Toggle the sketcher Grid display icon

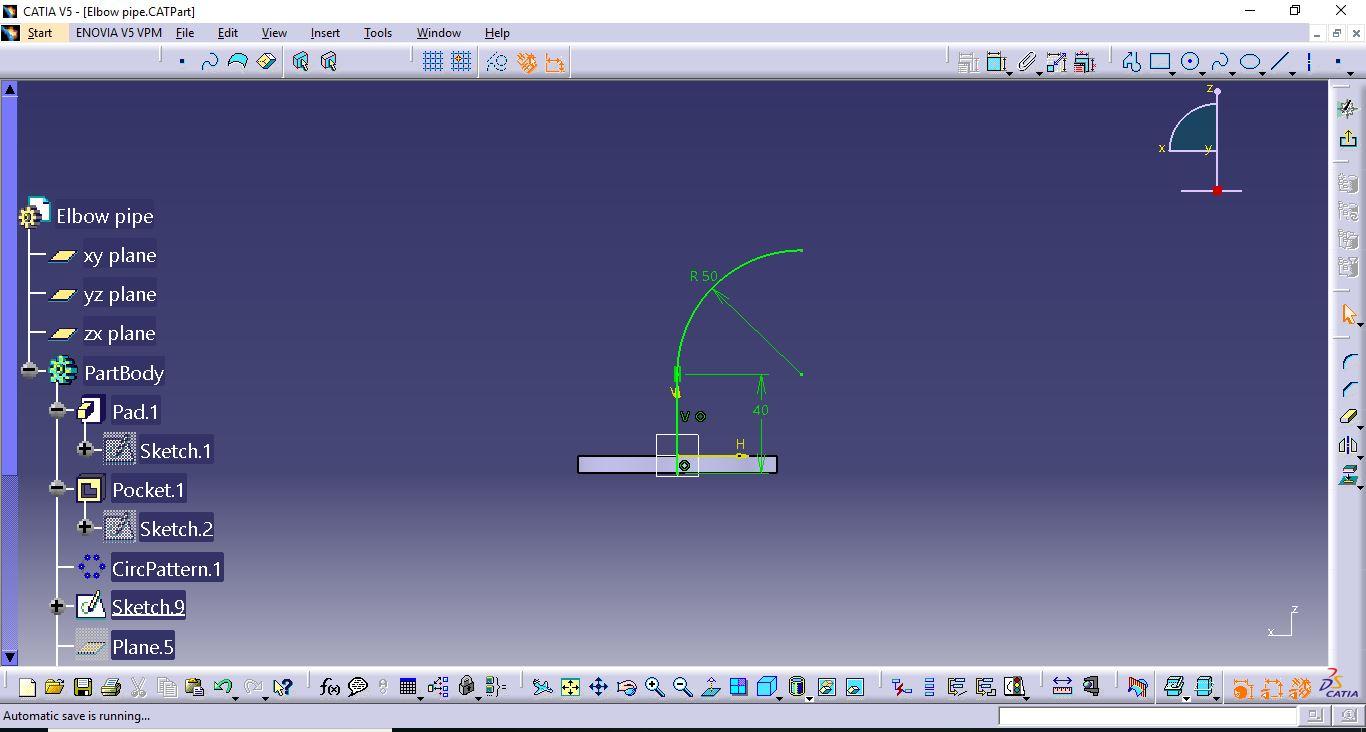[433, 62]
